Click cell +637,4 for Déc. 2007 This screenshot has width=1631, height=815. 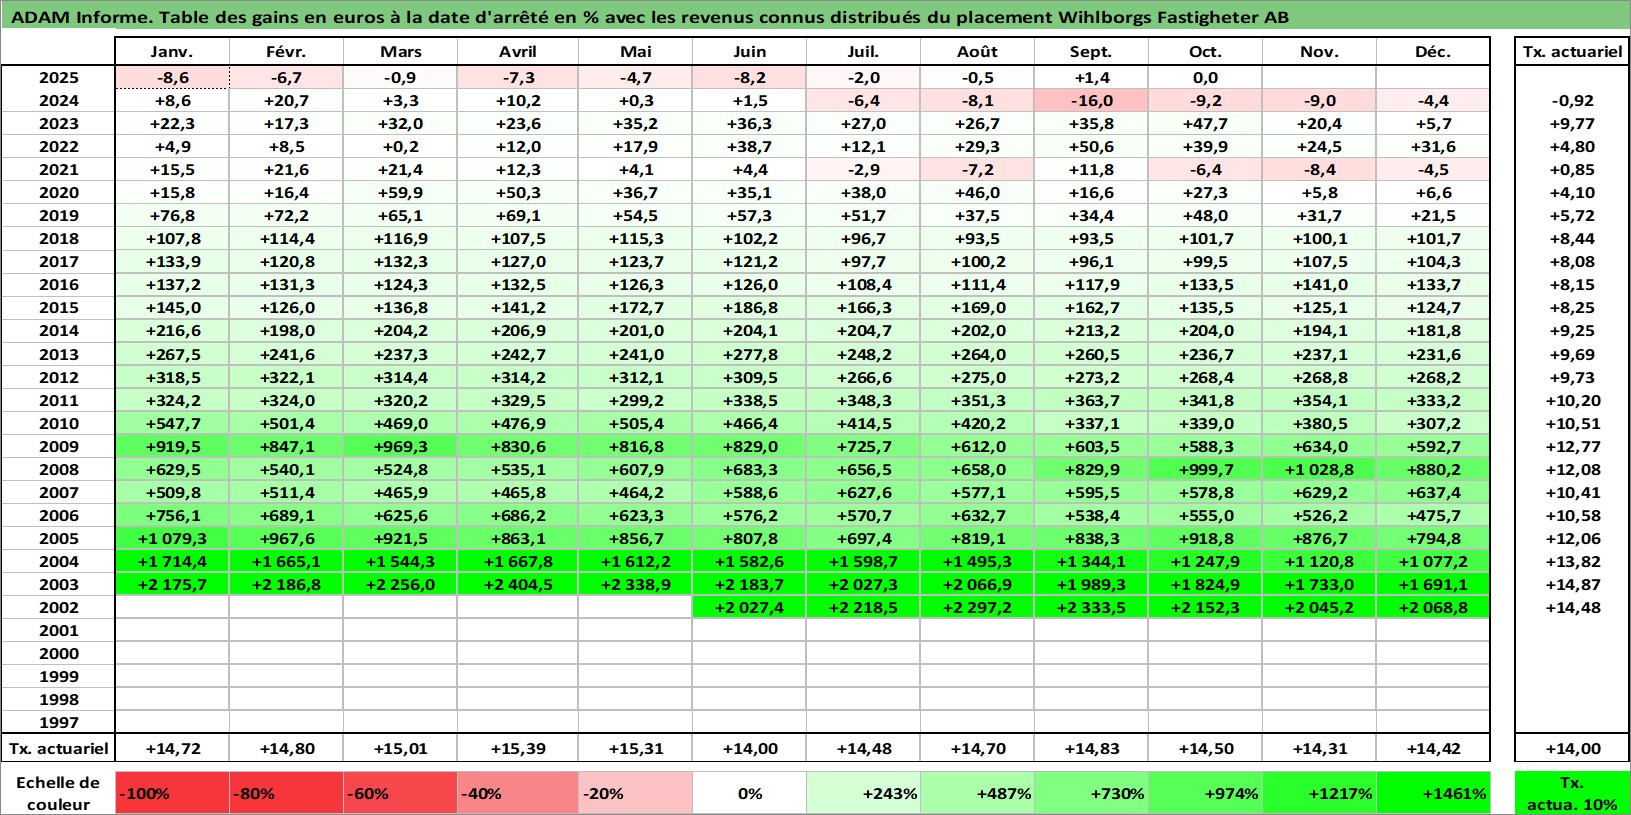coord(1433,492)
